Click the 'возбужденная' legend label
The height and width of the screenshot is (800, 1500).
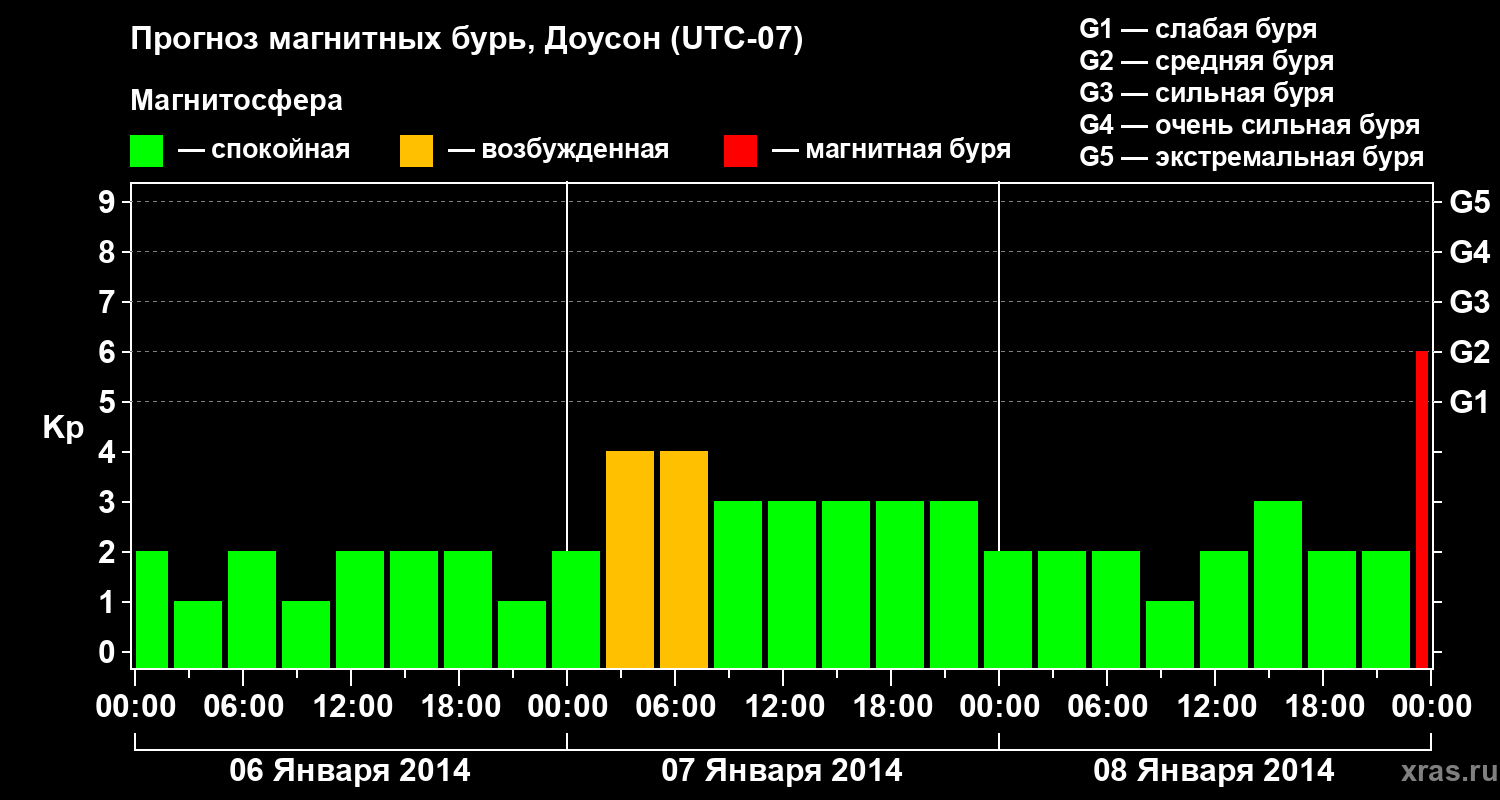pos(575,151)
